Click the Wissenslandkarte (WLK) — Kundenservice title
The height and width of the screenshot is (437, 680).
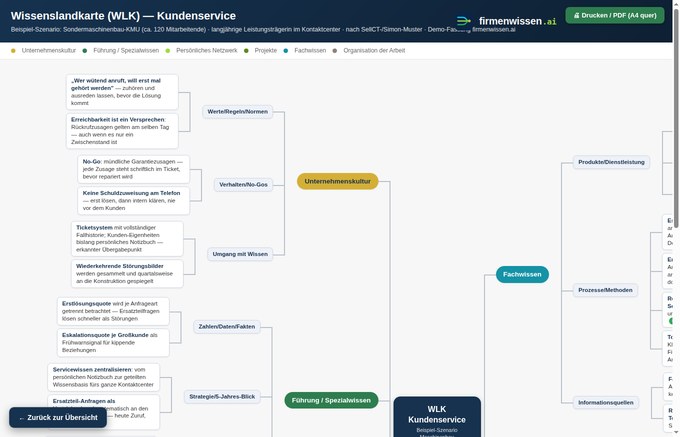(123, 16)
